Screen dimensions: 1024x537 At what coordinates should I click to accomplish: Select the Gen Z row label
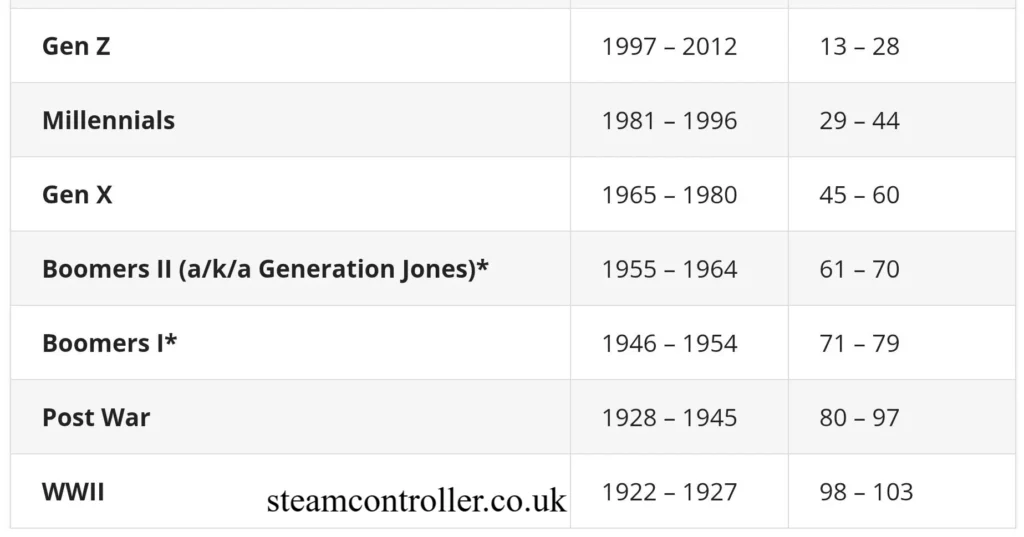pyautogui.click(x=76, y=46)
